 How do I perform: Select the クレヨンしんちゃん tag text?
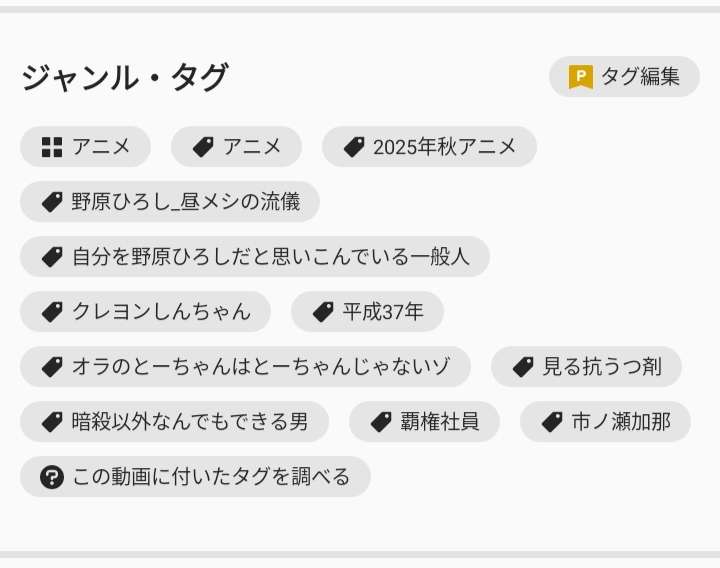(x=161, y=312)
